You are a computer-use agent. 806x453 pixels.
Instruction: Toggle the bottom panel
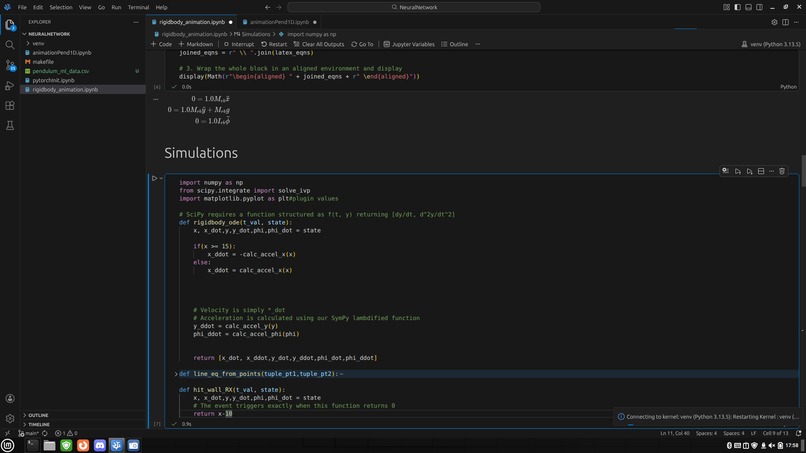pos(748,7)
